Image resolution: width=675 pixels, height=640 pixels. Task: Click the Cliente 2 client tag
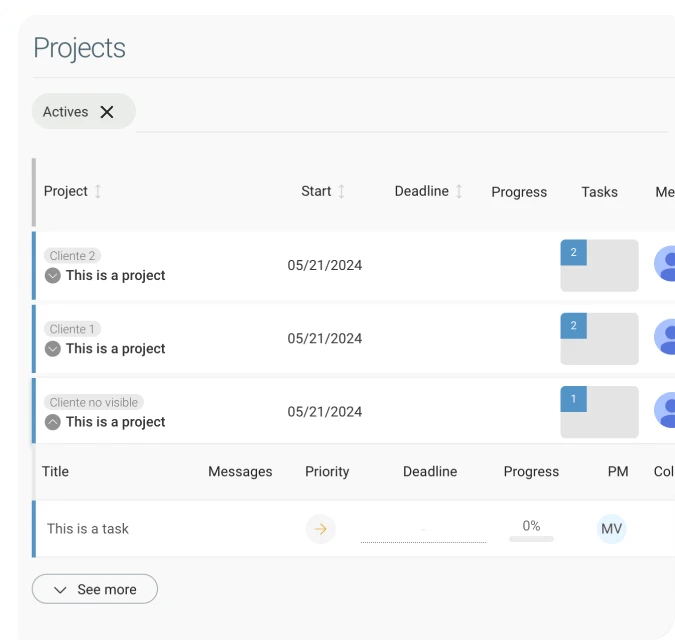72,256
